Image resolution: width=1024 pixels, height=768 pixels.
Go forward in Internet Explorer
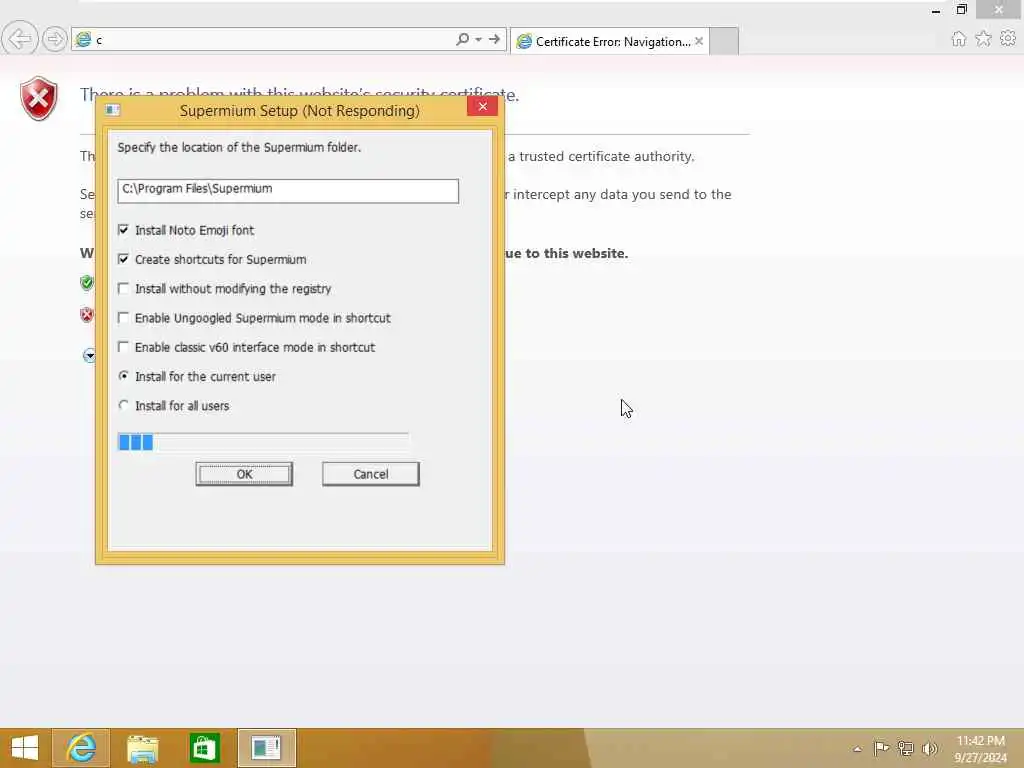(54, 39)
